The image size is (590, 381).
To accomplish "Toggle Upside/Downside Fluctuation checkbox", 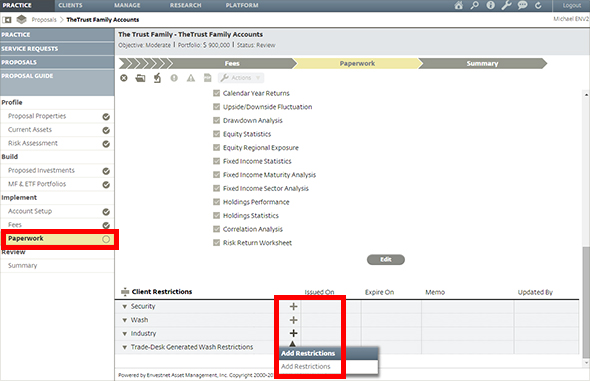I will pos(216,106).
